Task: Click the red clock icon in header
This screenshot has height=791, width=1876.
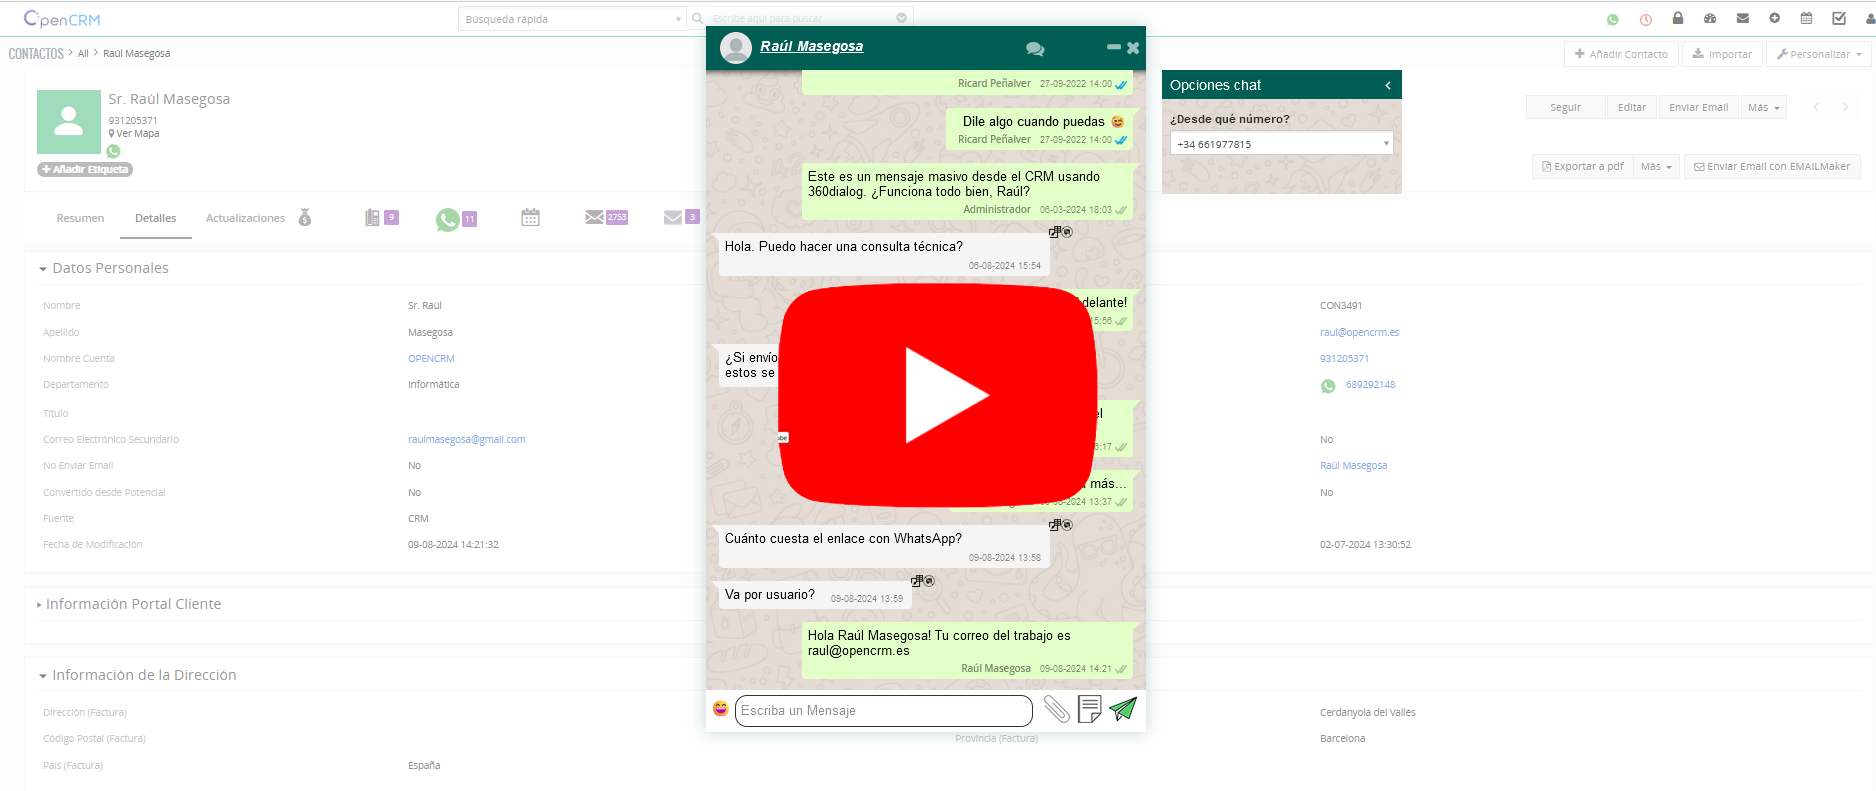Action: coord(1646,19)
